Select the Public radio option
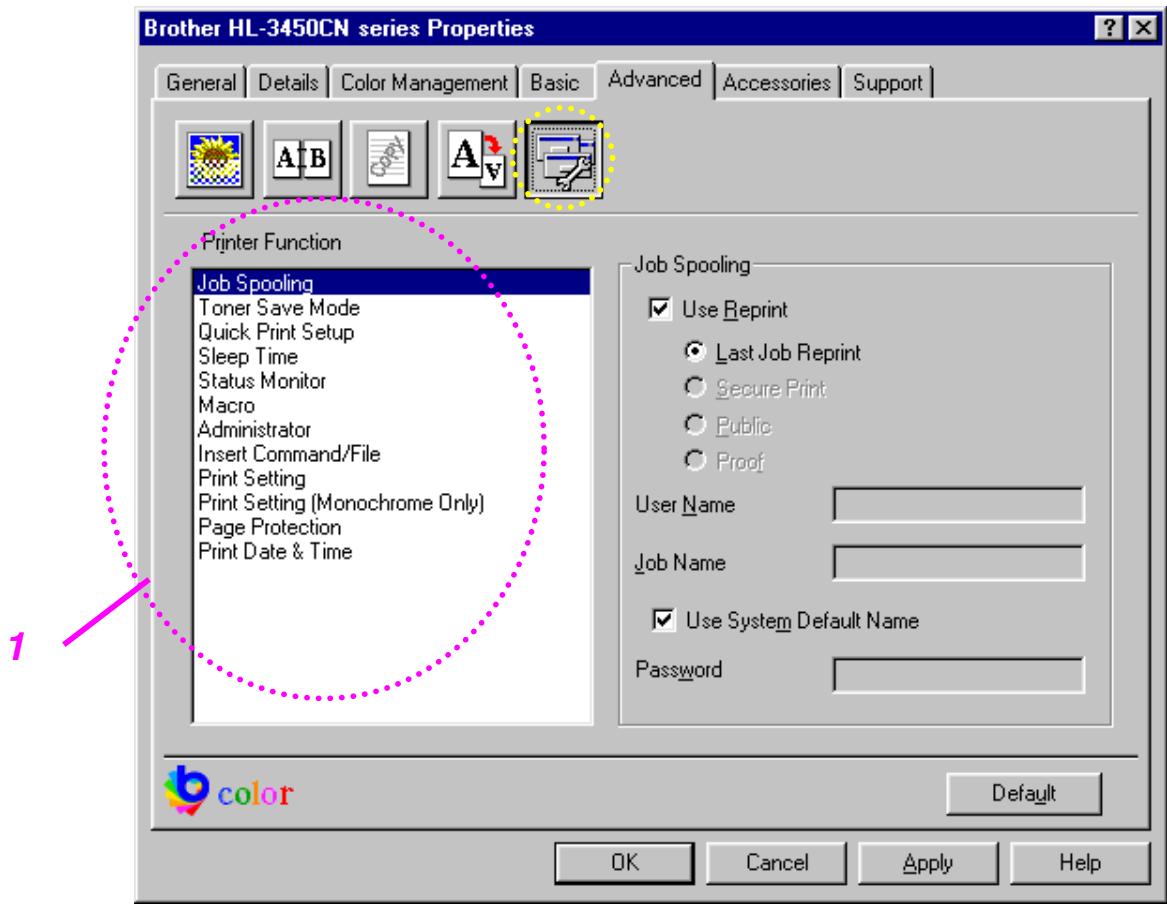The image size is (1167, 904). point(694,424)
